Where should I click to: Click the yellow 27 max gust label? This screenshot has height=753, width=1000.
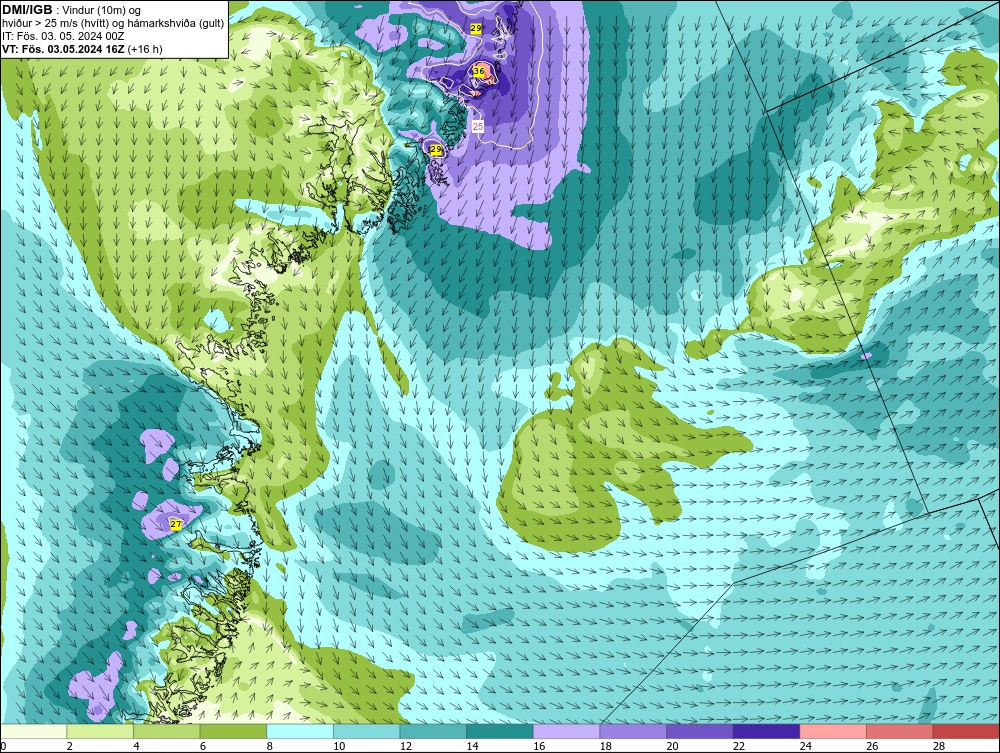(176, 524)
